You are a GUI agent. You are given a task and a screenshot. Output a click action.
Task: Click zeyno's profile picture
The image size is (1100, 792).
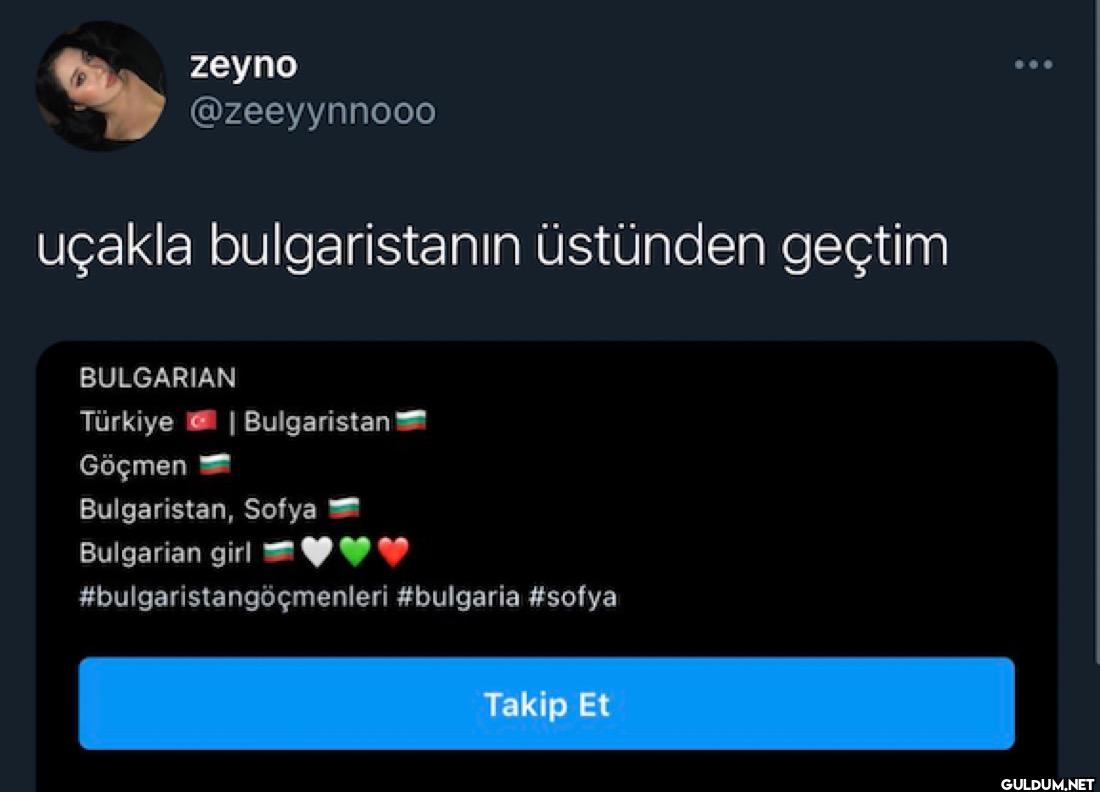[x=101, y=86]
